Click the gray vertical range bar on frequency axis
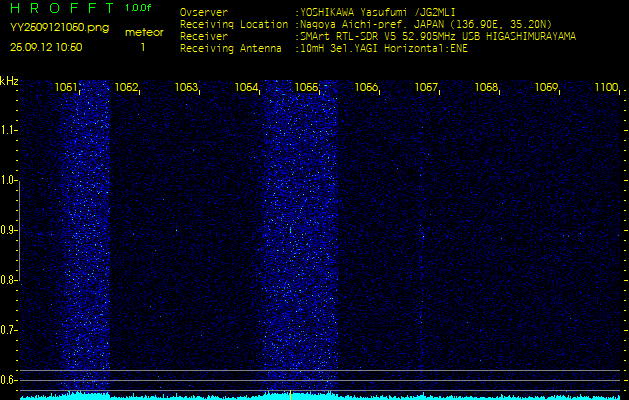This screenshot has width=629, height=400. pyautogui.click(x=19, y=230)
